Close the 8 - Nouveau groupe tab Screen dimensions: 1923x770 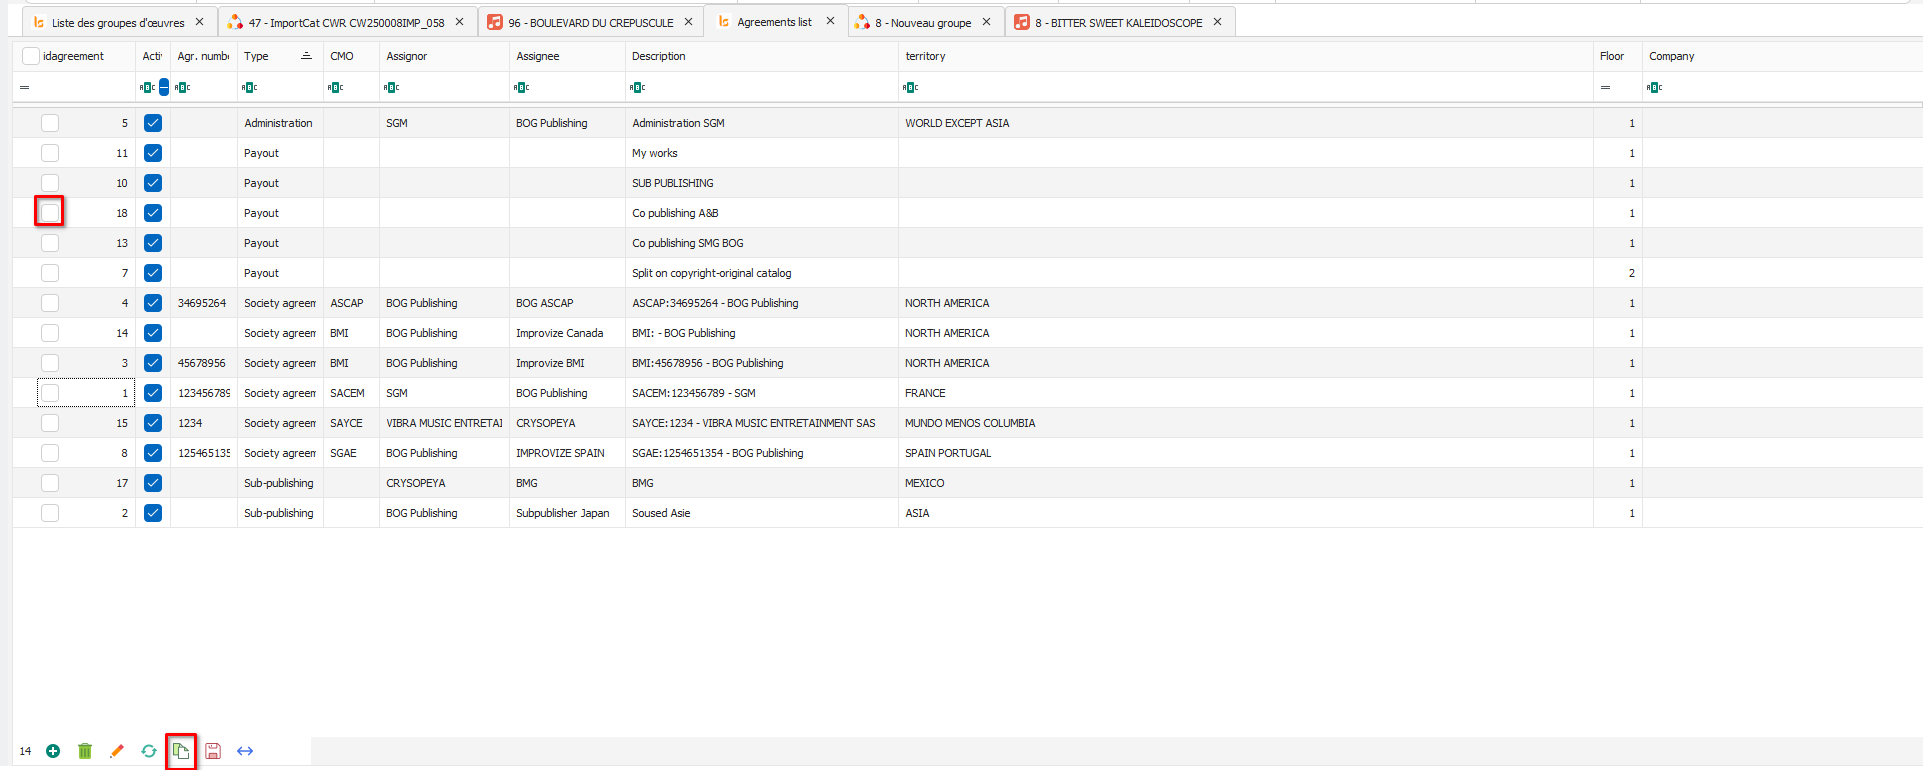click(x=986, y=22)
